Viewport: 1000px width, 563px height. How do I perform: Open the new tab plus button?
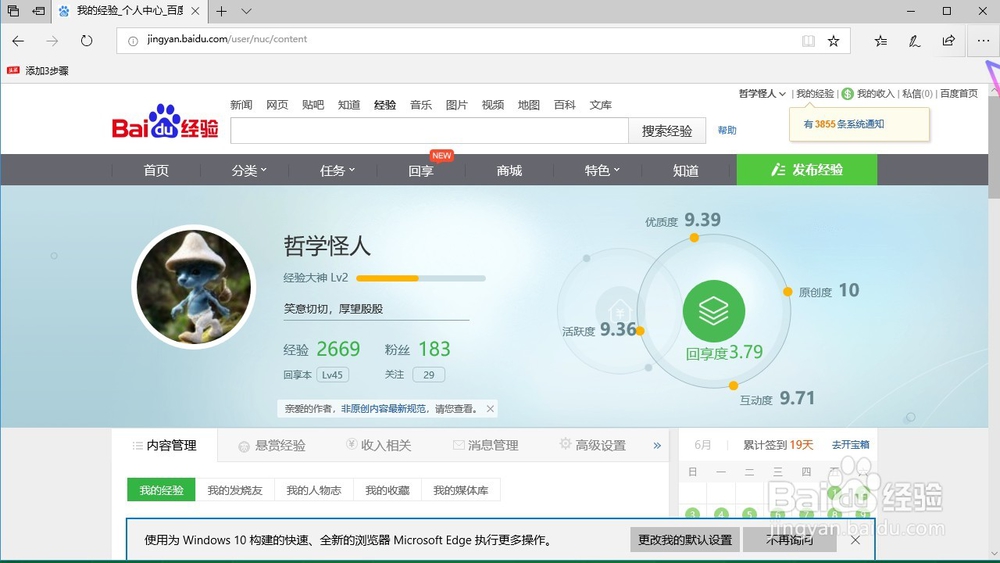221,11
